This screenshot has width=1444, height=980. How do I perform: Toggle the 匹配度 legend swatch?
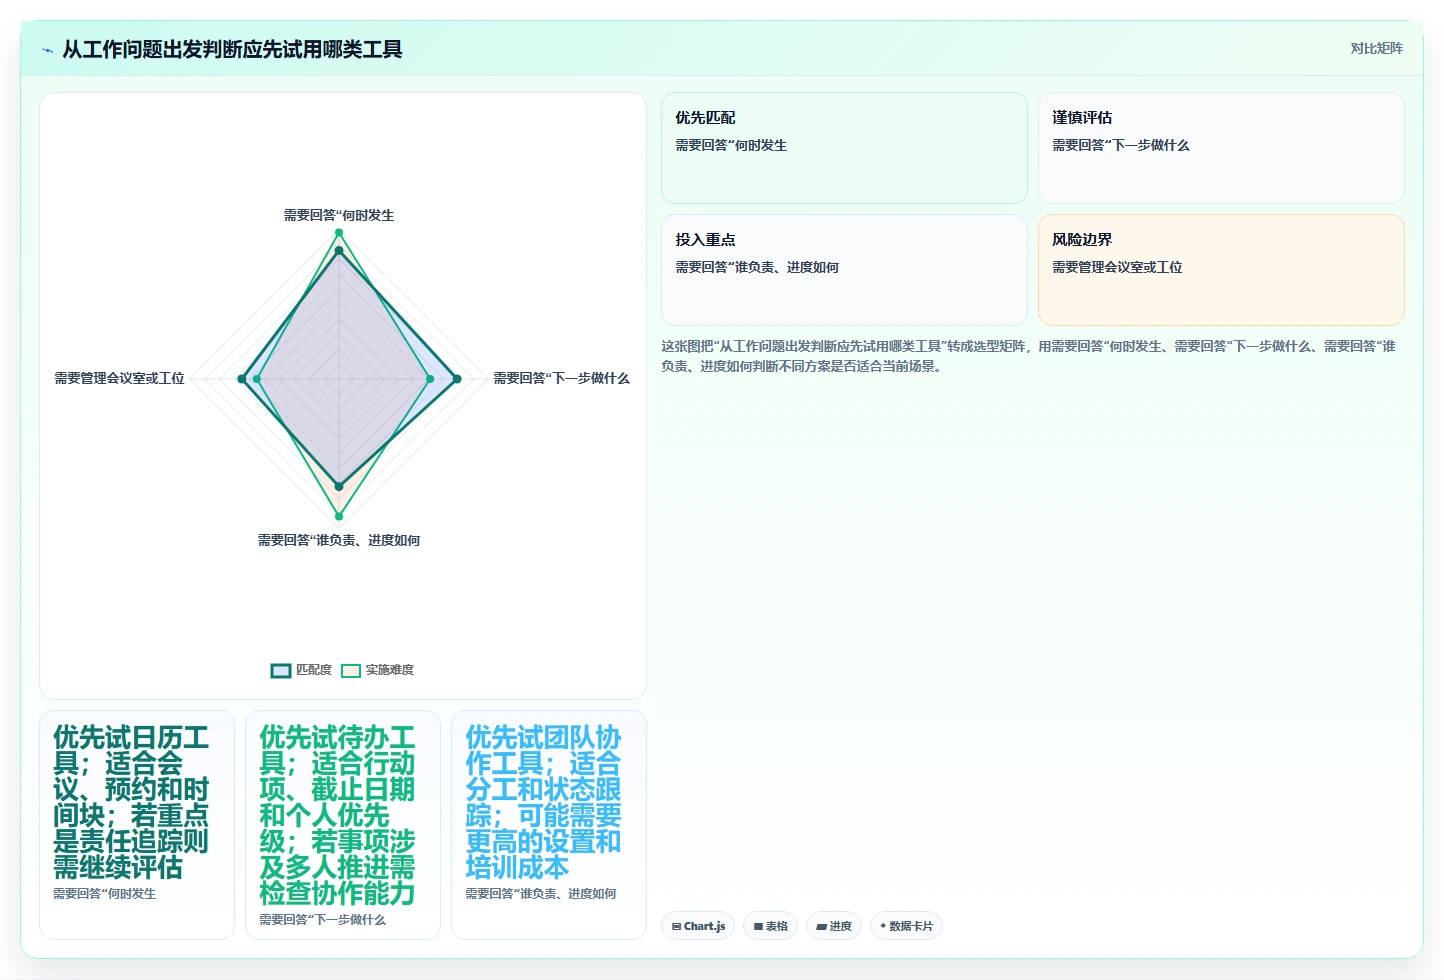click(x=281, y=670)
